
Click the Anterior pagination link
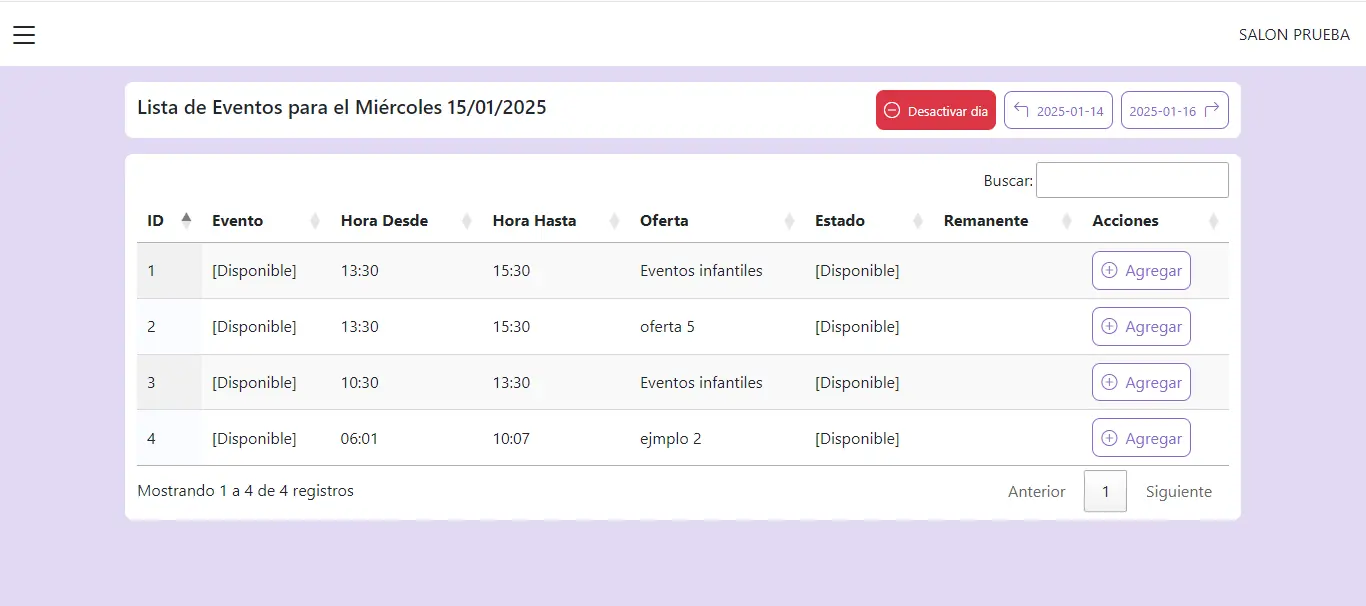point(1037,492)
